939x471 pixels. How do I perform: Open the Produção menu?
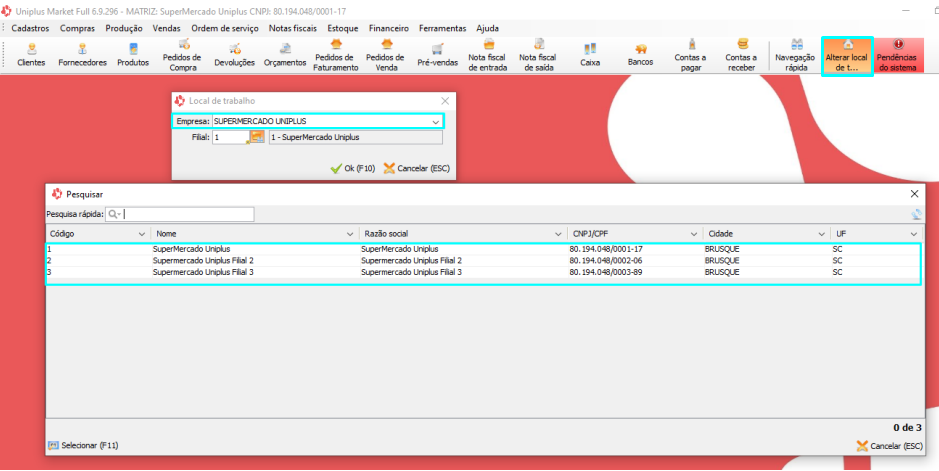124,28
